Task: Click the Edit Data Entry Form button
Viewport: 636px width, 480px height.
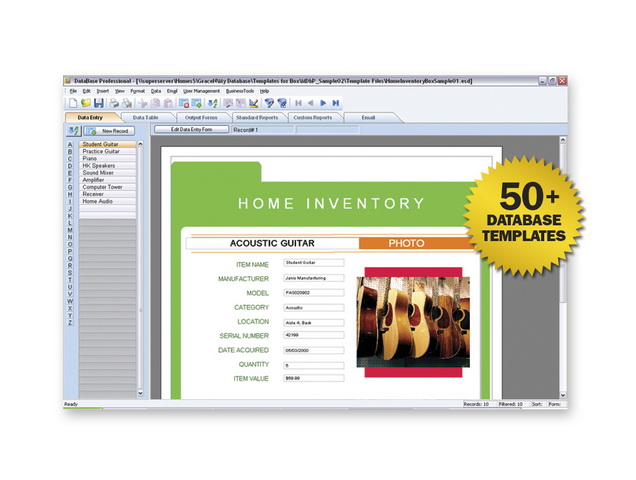Action: [x=189, y=130]
